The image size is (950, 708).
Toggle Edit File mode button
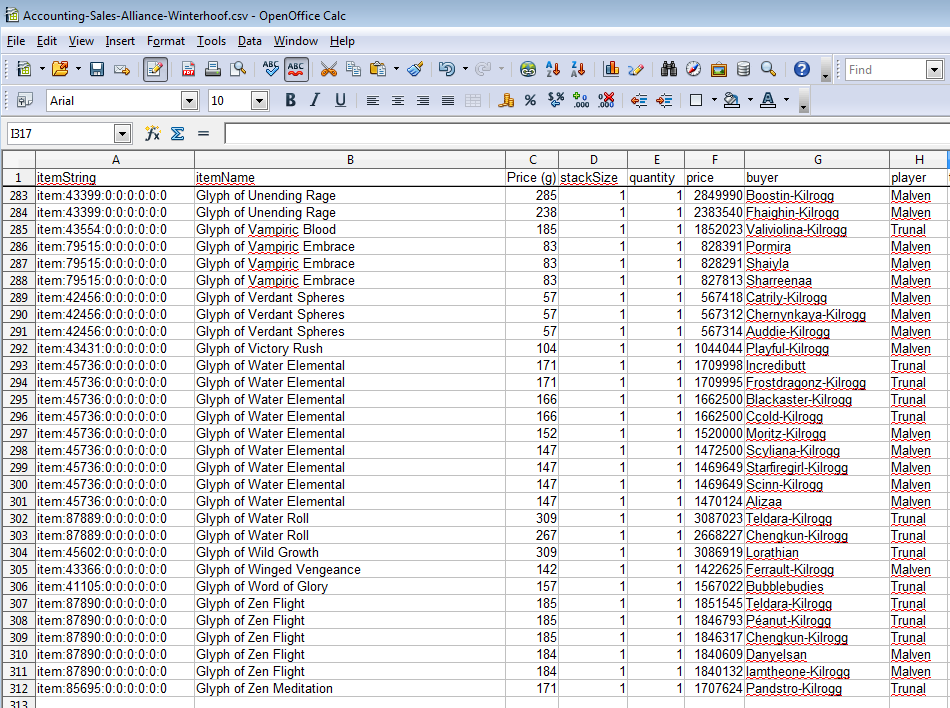(x=155, y=70)
